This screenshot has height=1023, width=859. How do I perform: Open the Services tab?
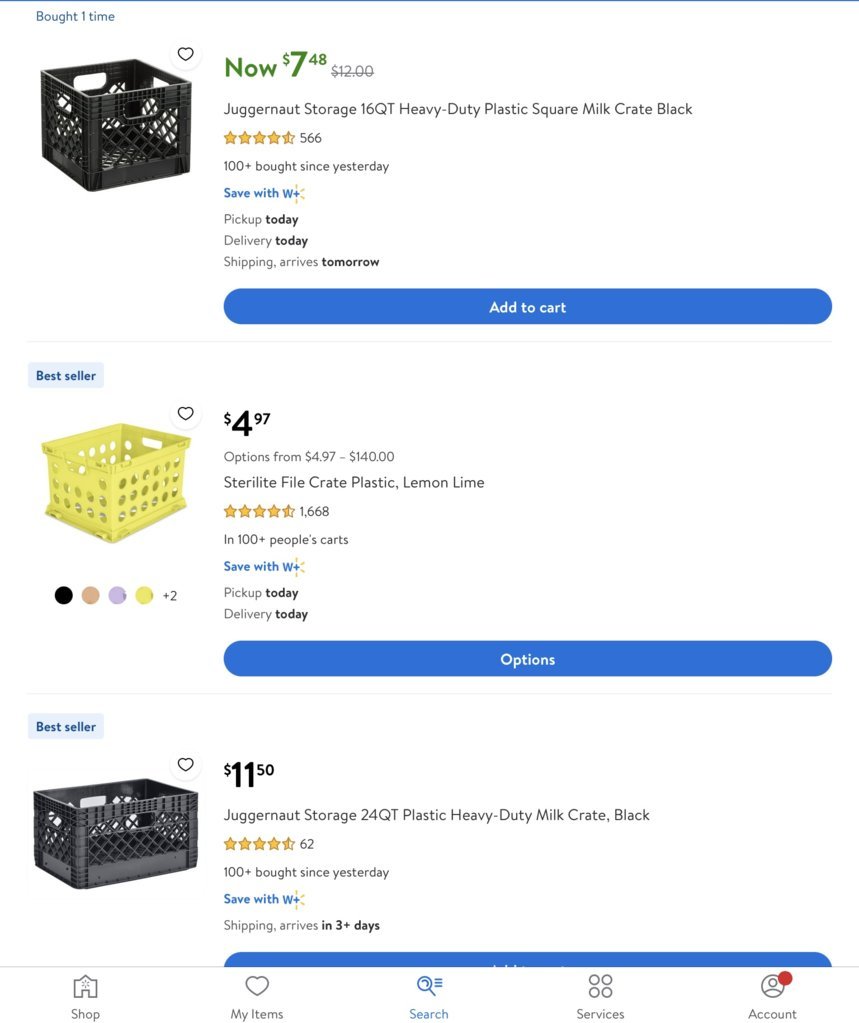[600, 997]
